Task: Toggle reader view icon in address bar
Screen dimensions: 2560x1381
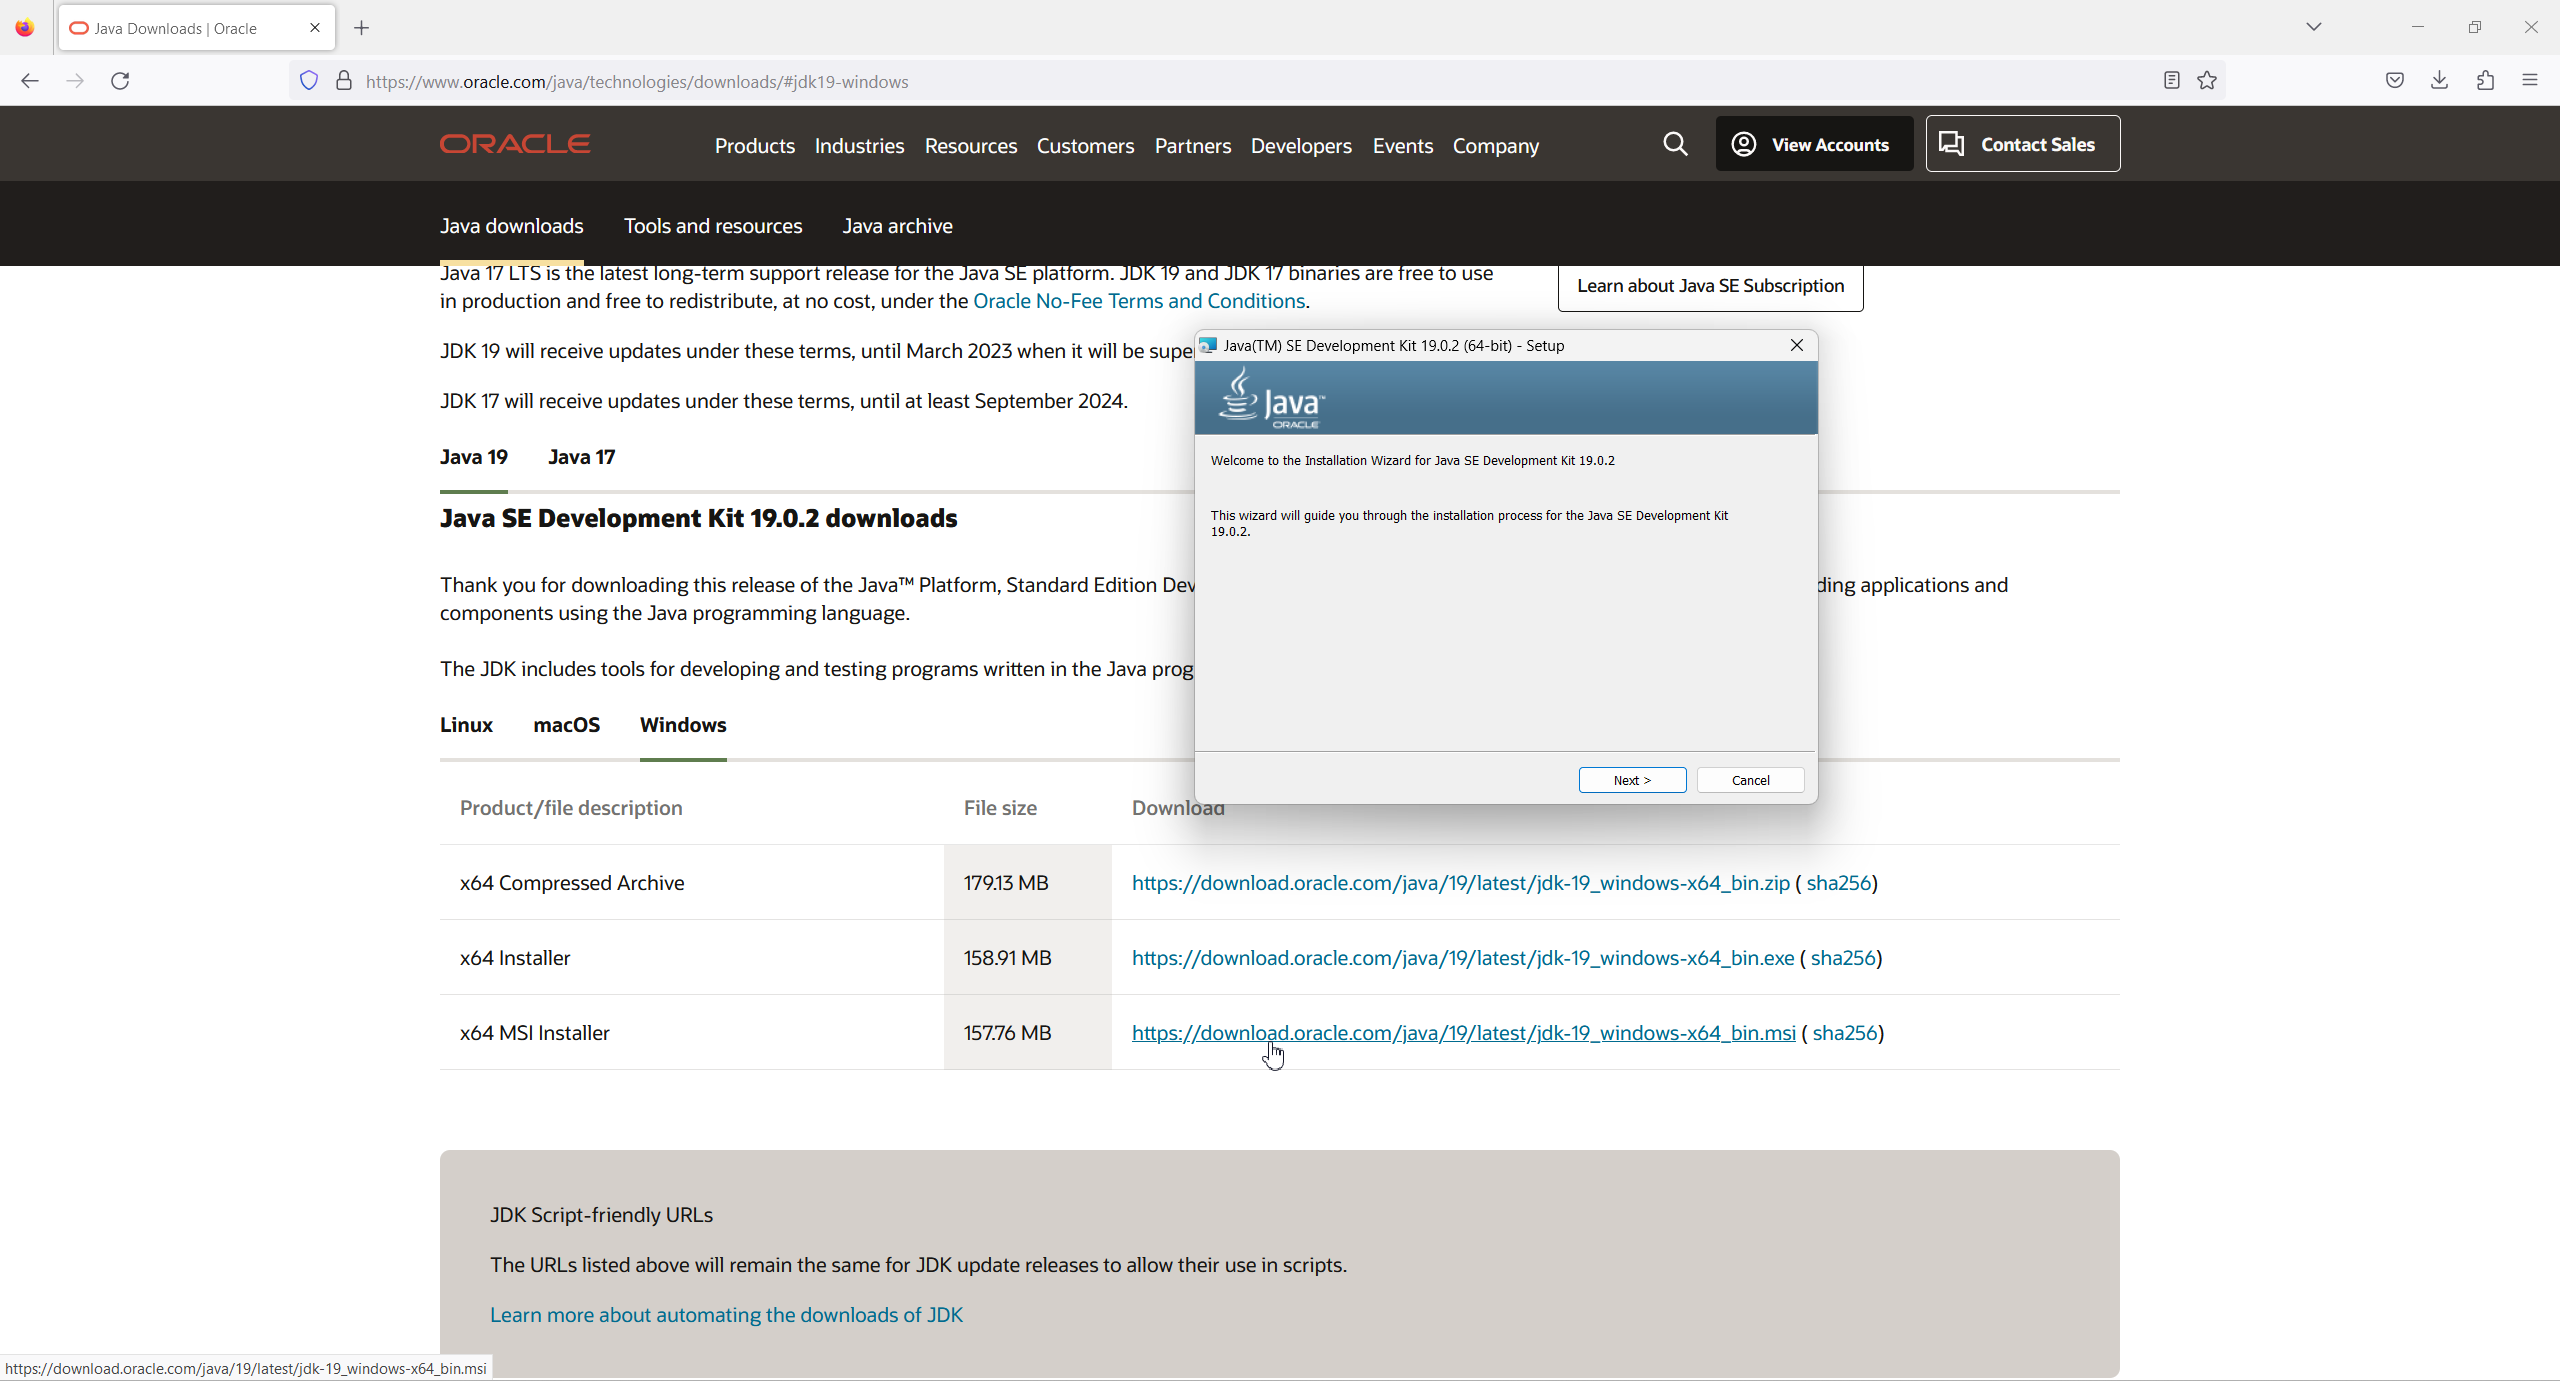Action: tap(2171, 81)
